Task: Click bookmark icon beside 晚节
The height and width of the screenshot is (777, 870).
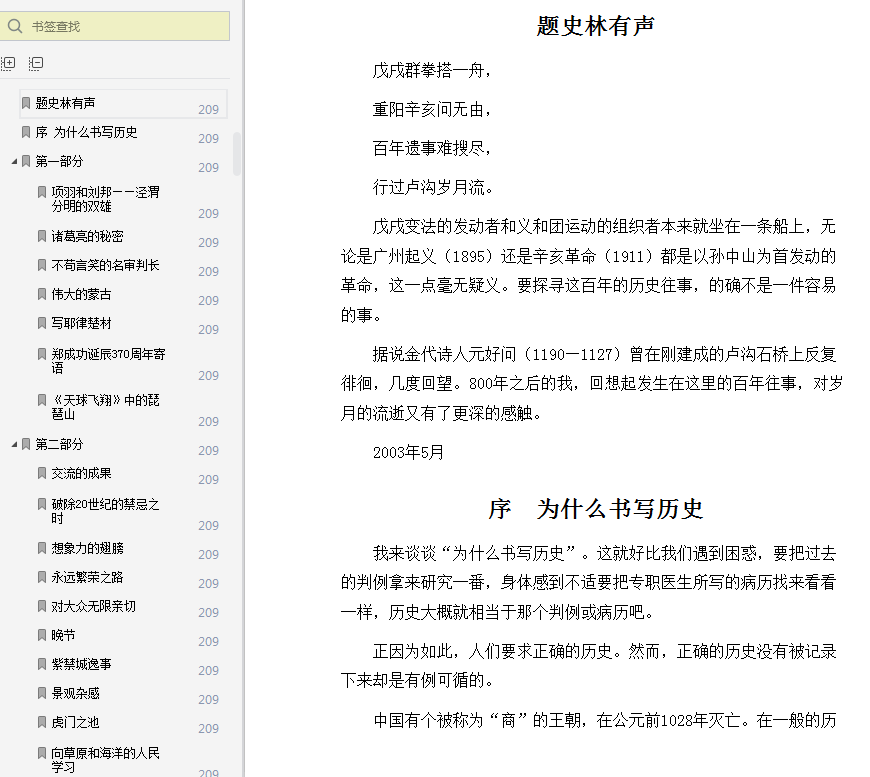Action: (42, 635)
